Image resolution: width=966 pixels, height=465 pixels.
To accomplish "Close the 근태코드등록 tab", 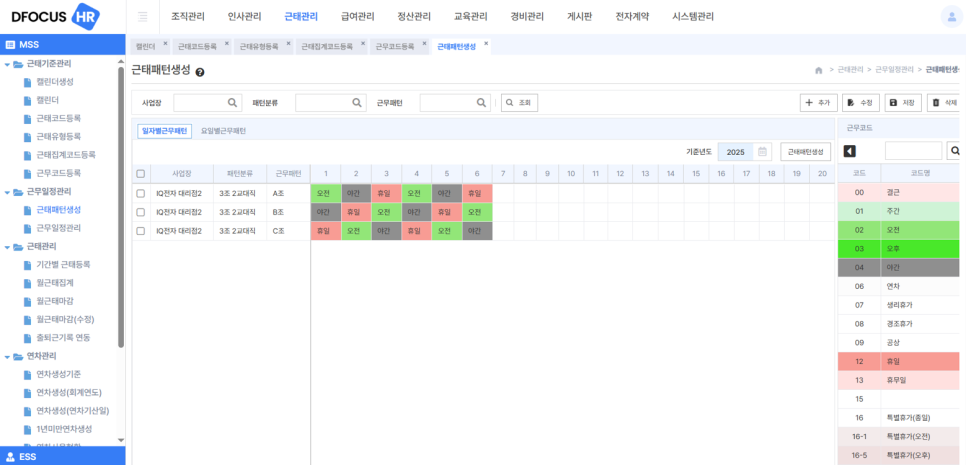I will [227, 43].
